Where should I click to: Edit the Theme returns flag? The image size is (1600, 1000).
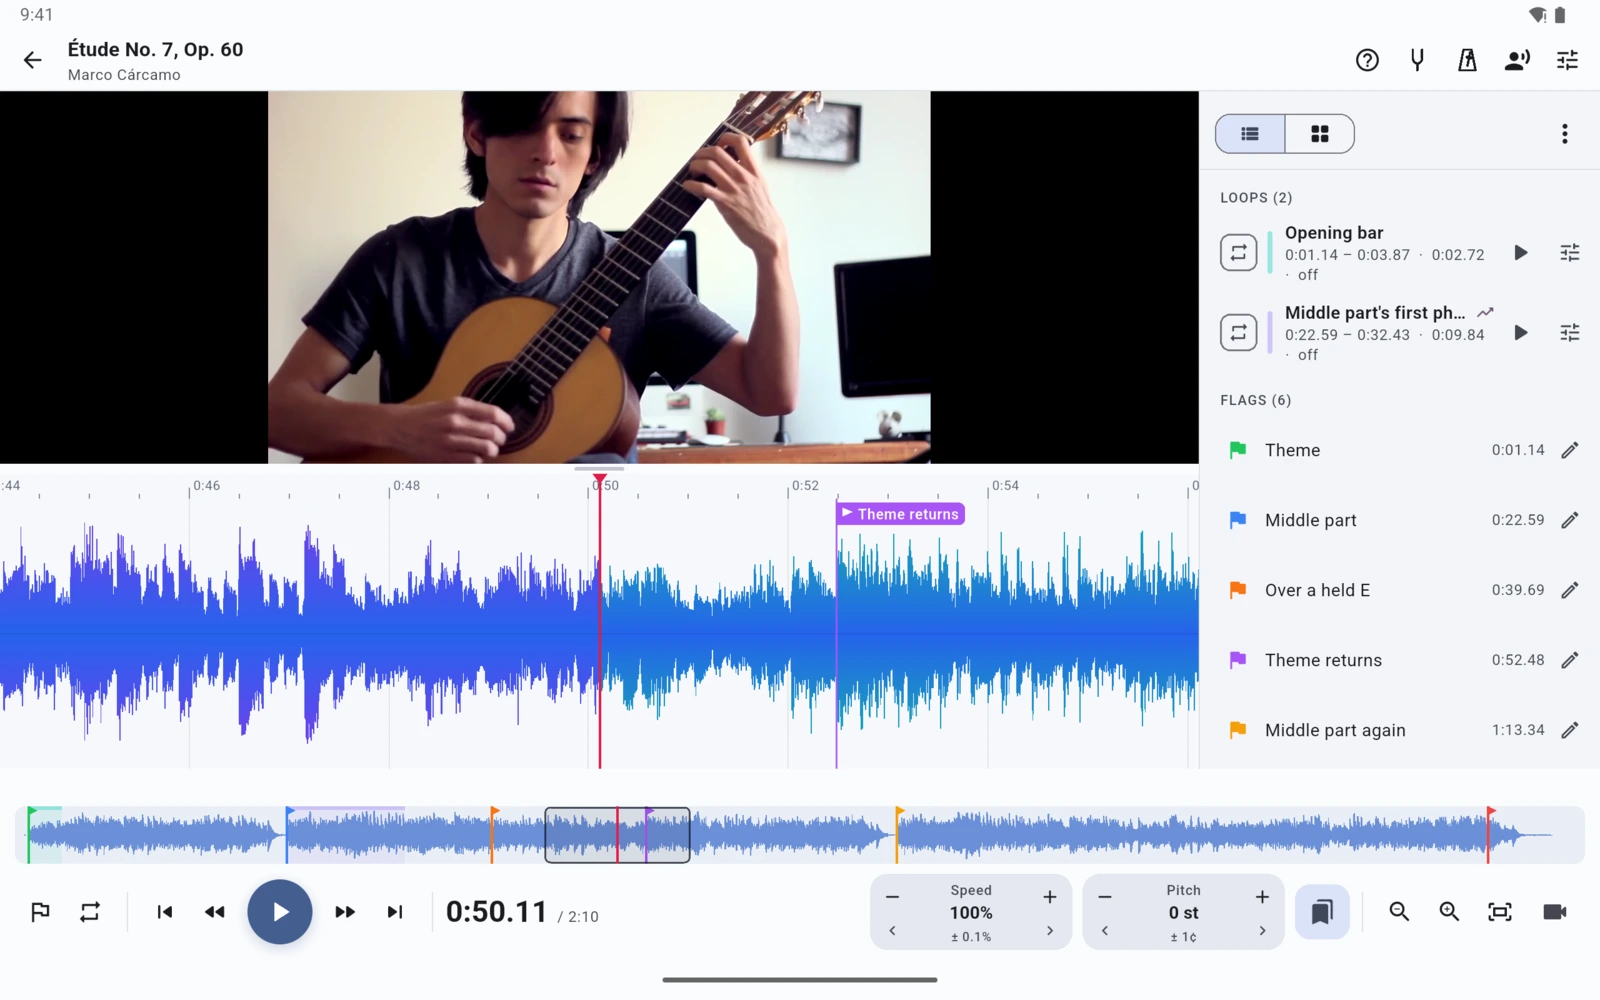click(x=1570, y=660)
